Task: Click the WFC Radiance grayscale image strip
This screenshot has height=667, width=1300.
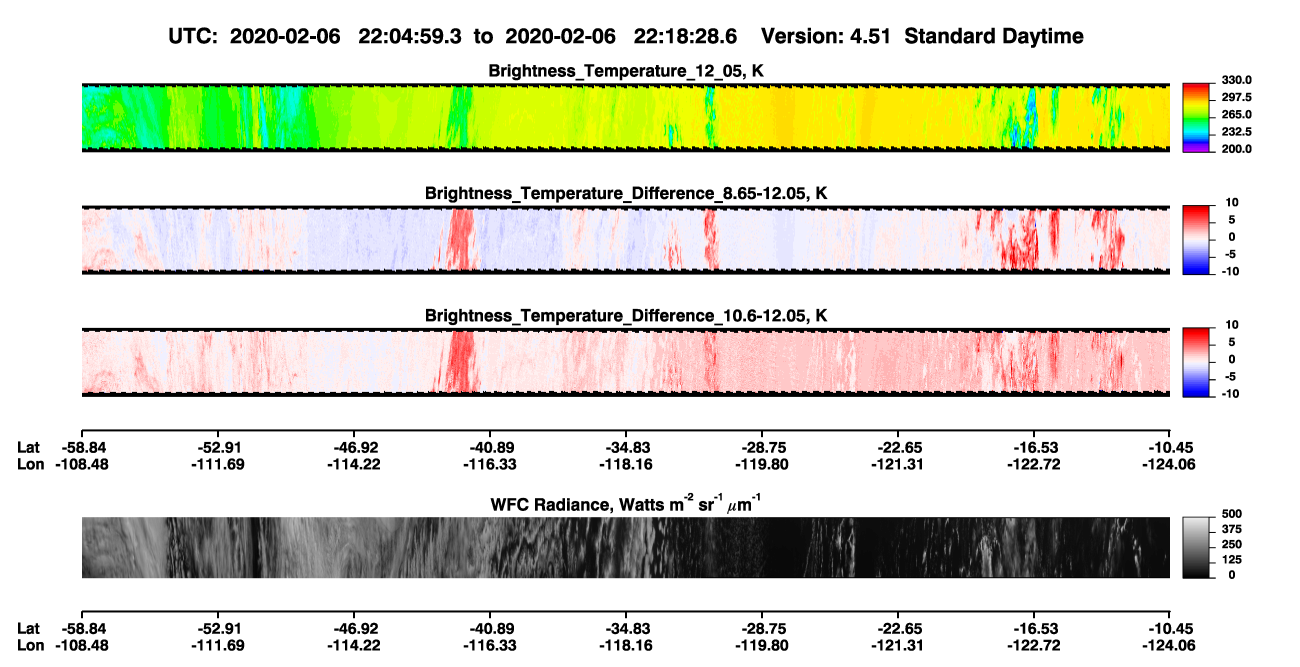Action: coord(626,548)
